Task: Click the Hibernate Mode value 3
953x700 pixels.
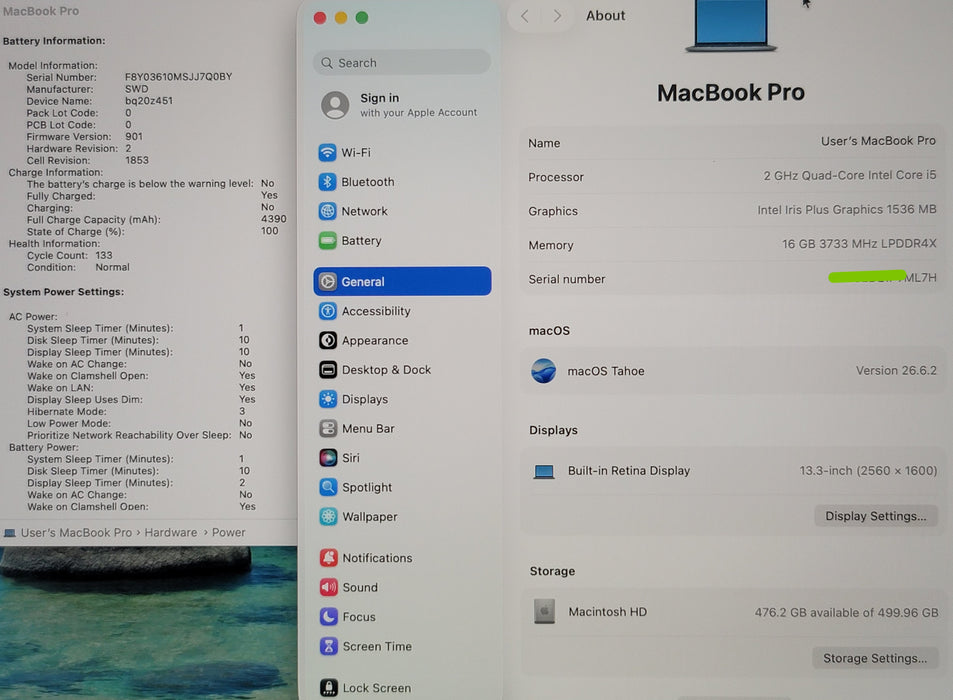Action: (x=242, y=411)
